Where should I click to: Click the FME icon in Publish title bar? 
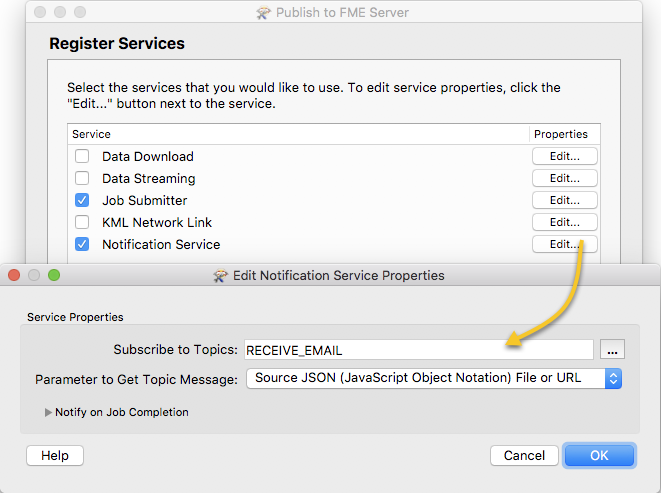pos(263,13)
